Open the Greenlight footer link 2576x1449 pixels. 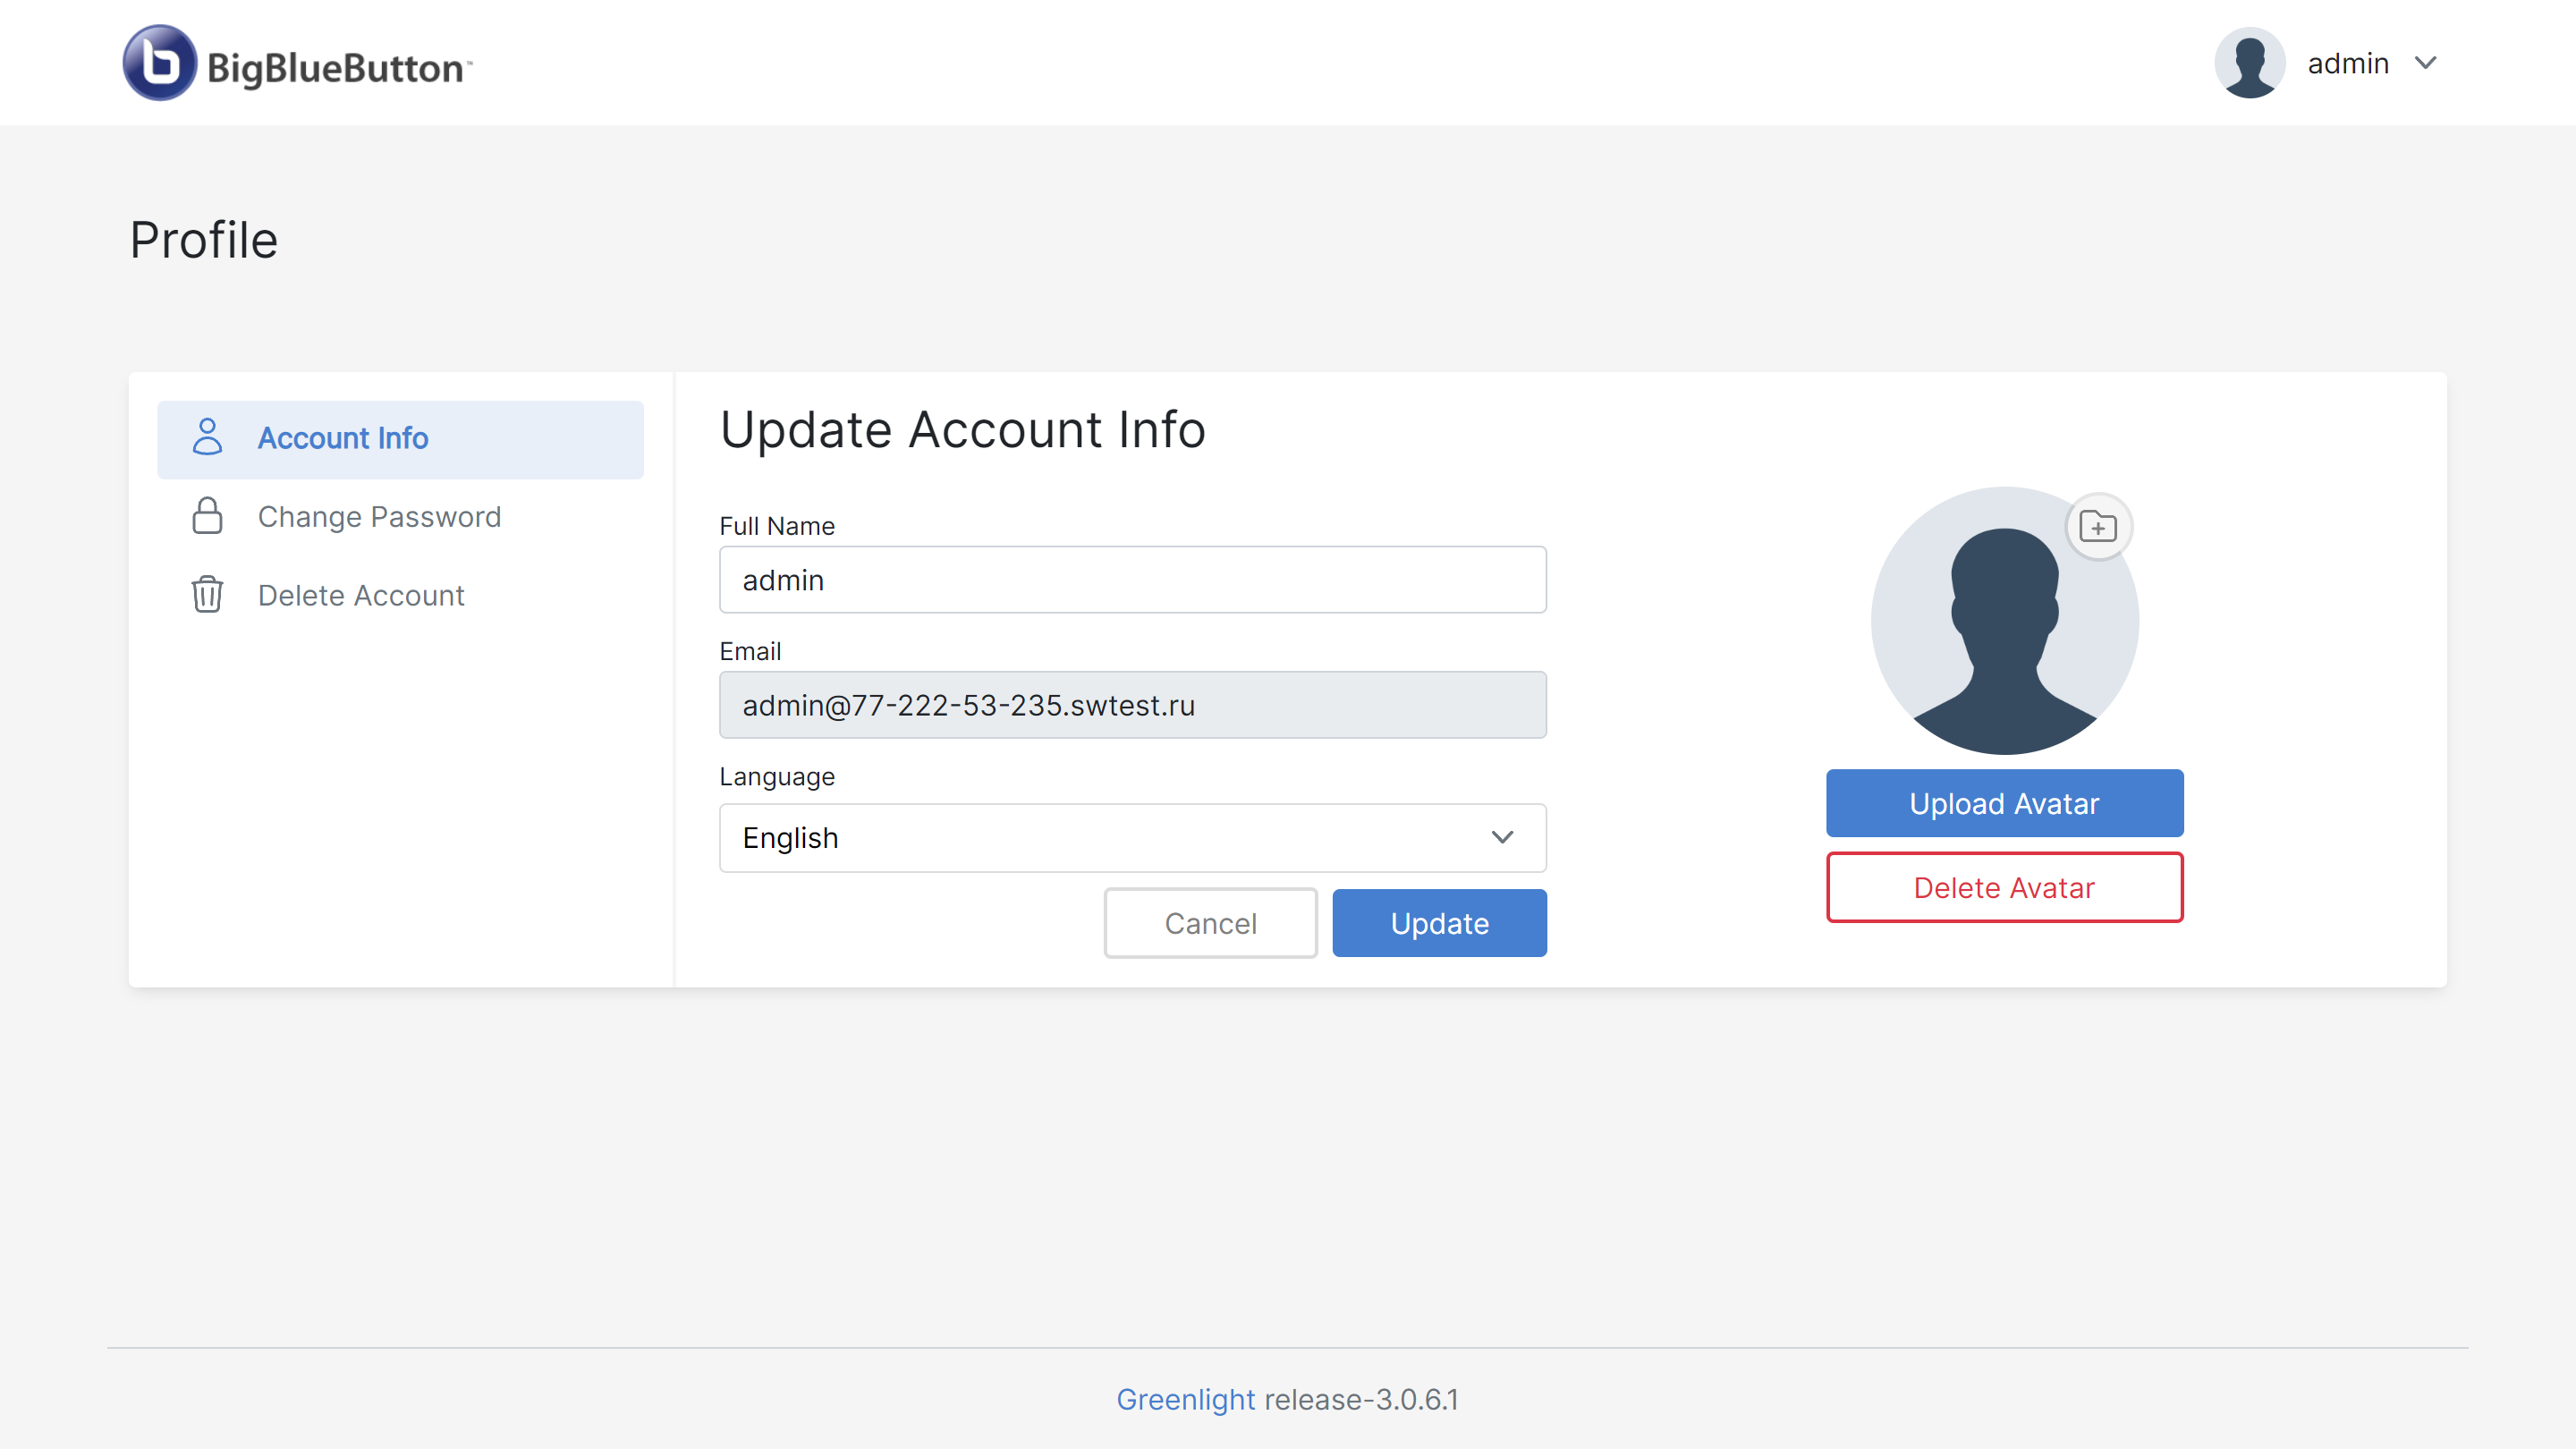click(1185, 1399)
